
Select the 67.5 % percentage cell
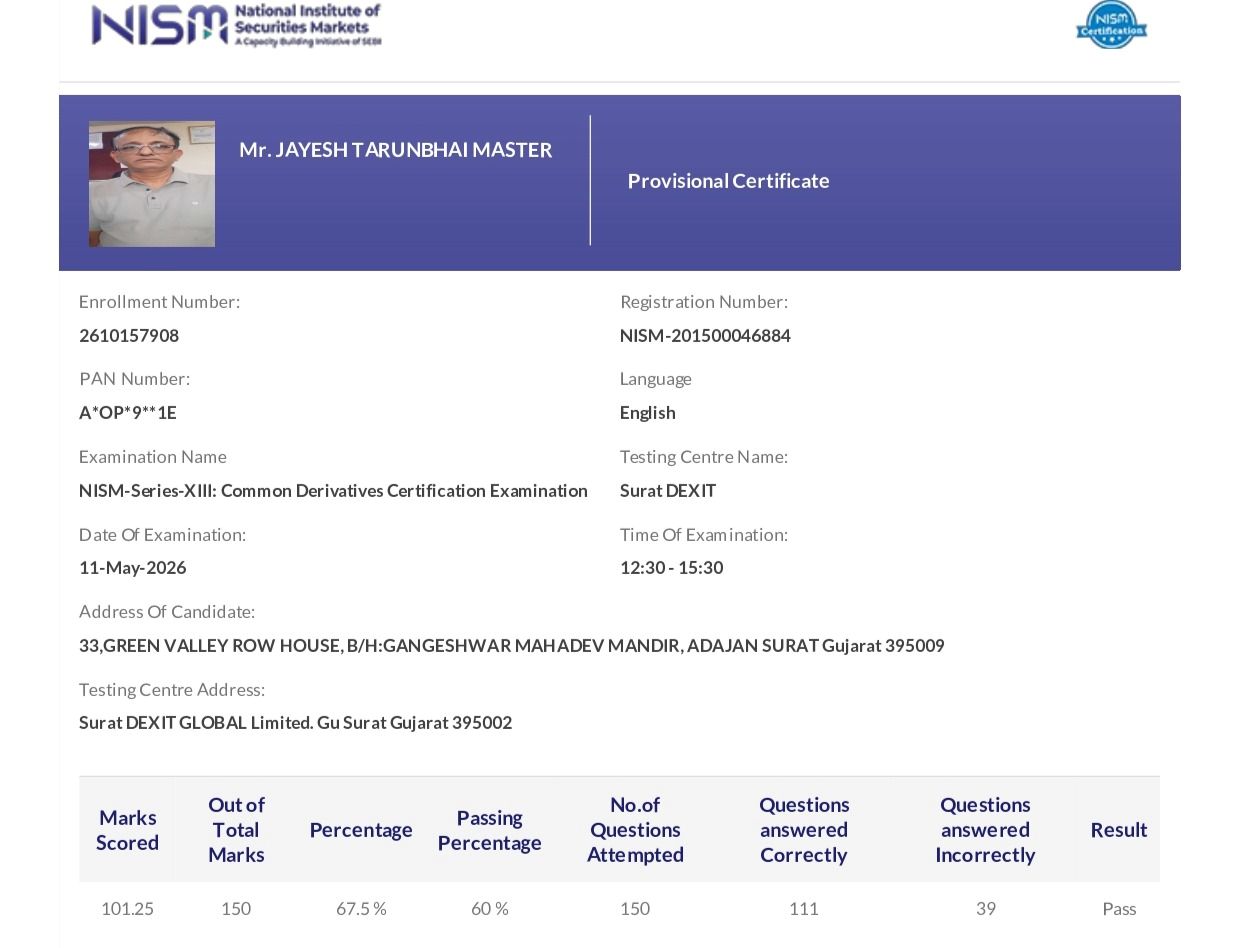coord(361,909)
